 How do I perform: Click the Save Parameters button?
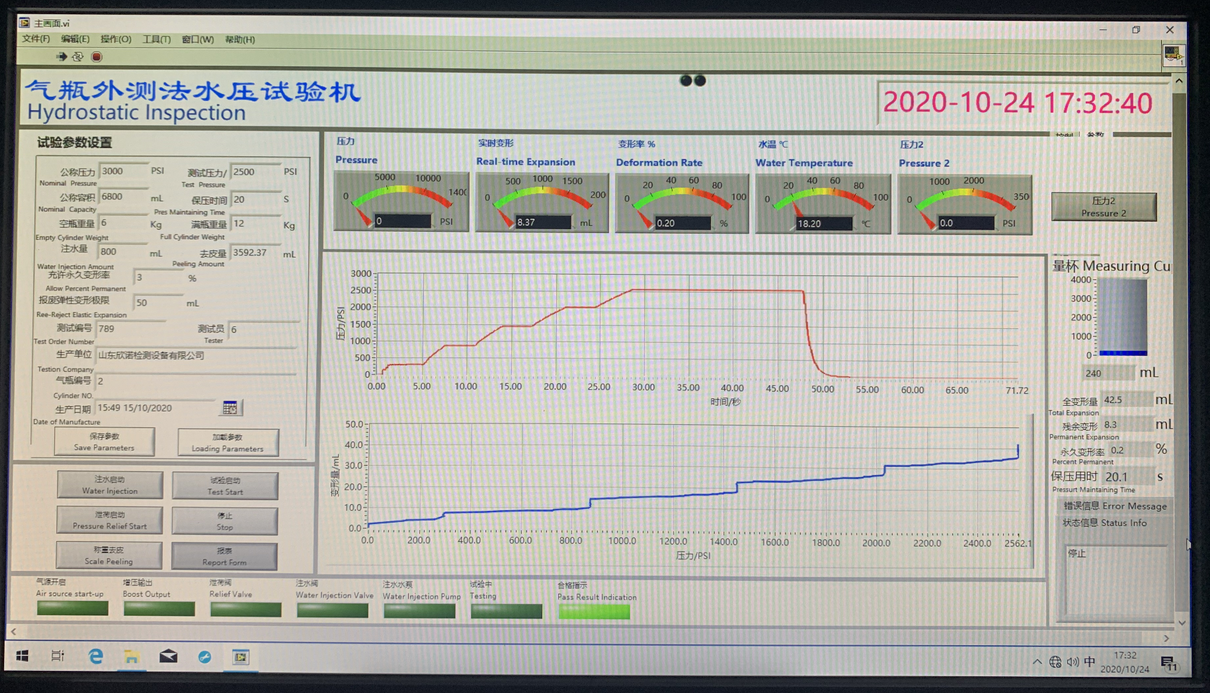[104, 442]
